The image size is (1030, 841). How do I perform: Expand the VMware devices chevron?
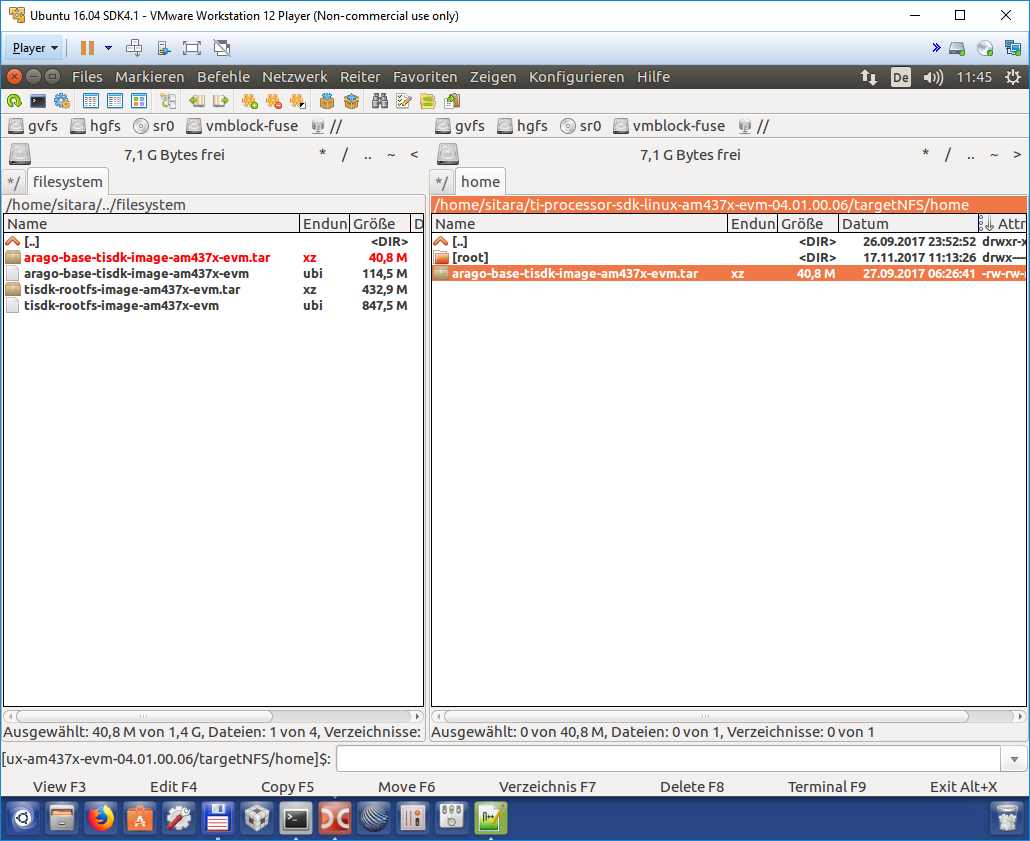[936, 47]
